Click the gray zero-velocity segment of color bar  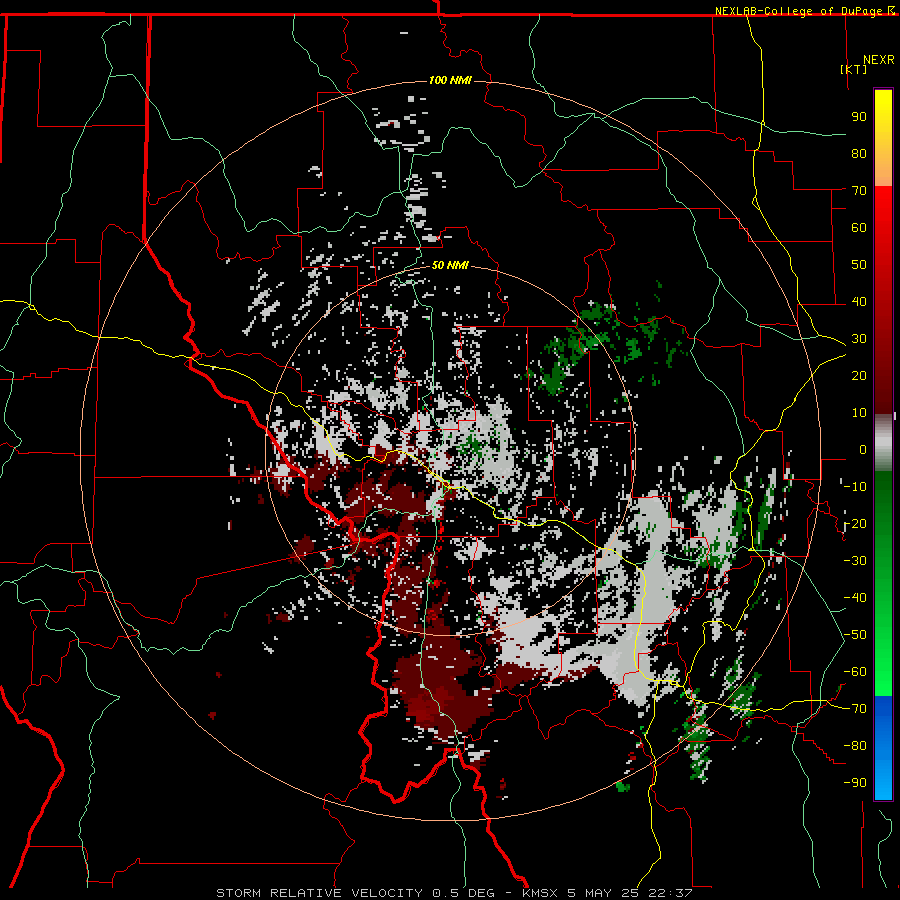tap(883, 442)
